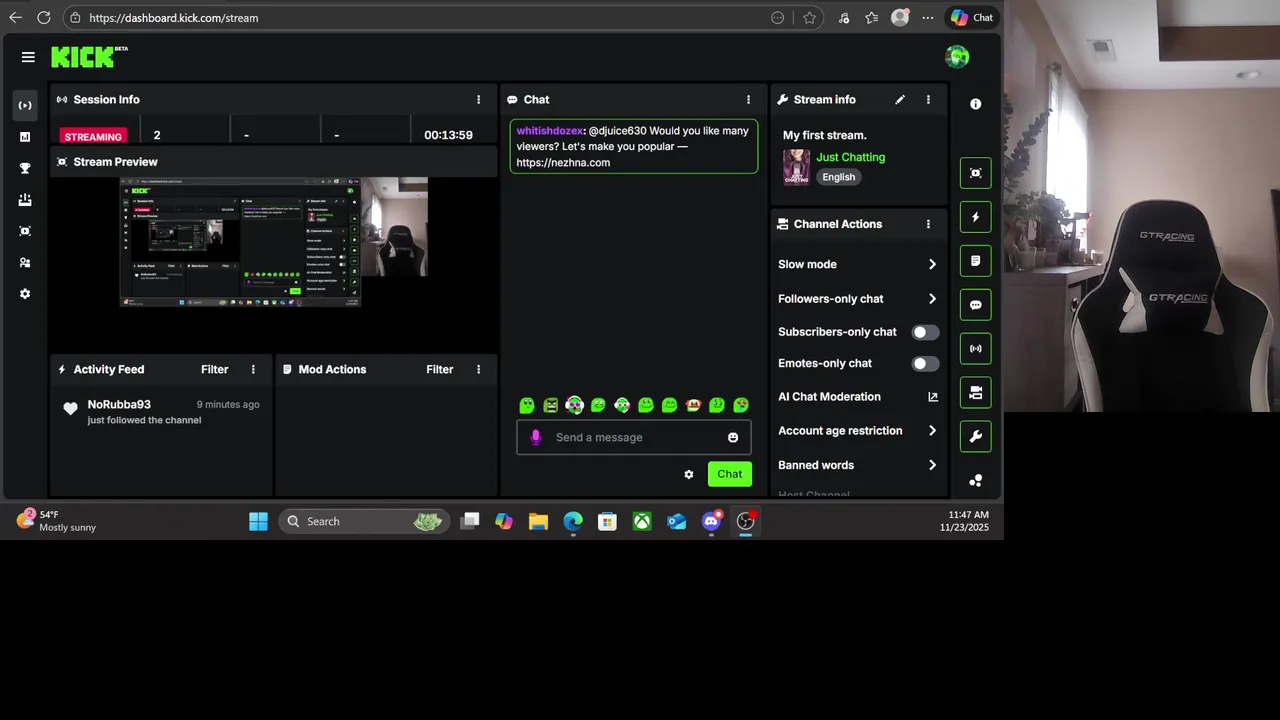Toggle the camera panel button on right rail
The image size is (1280, 720).
(x=976, y=393)
